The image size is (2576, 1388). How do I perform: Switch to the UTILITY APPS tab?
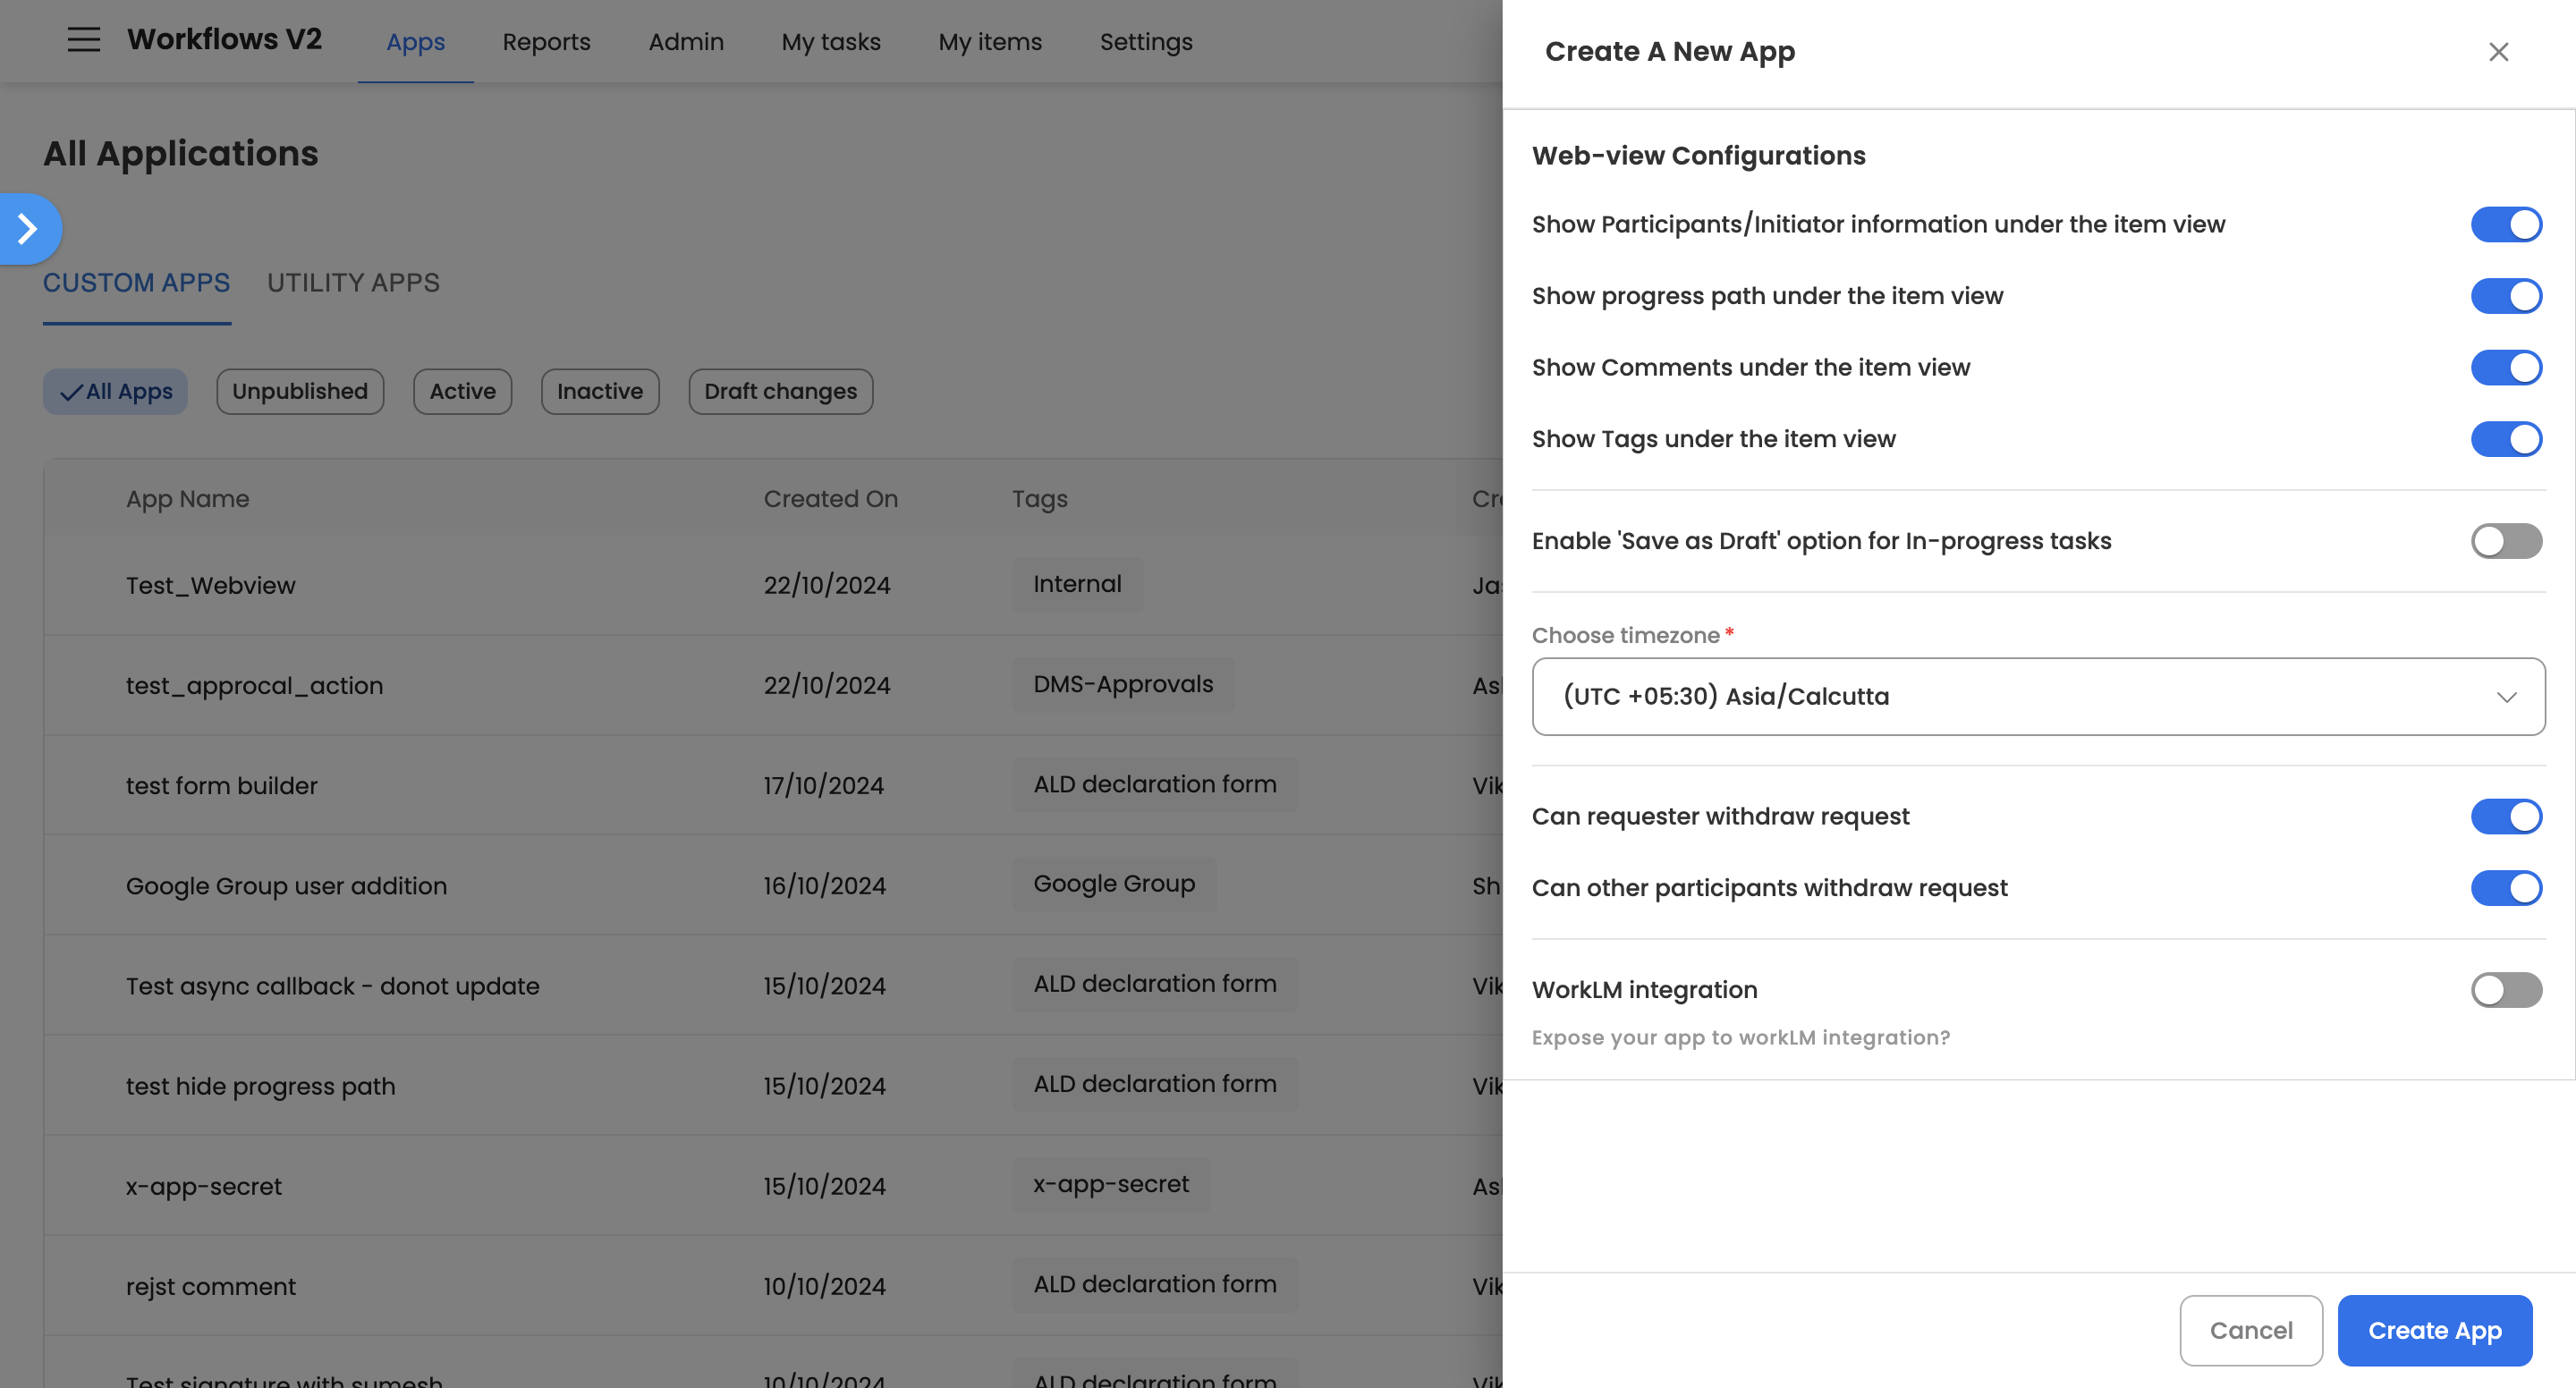coord(353,283)
